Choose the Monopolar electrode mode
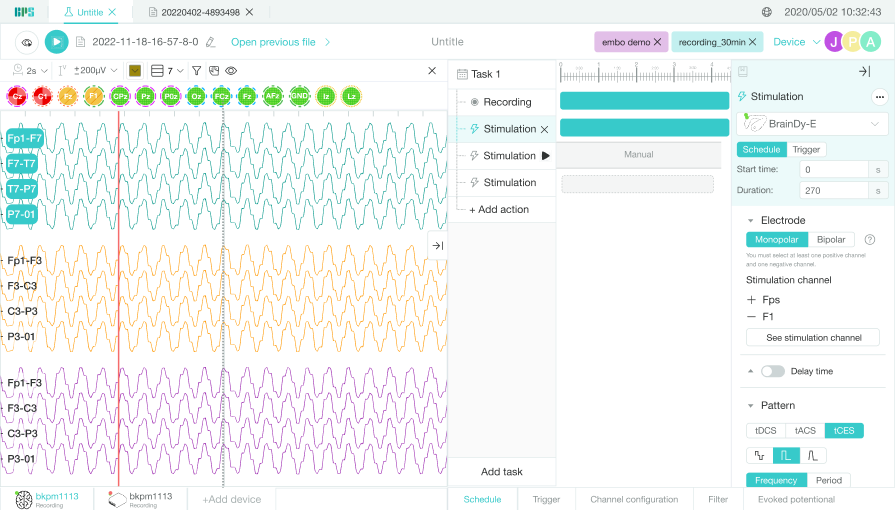 777,239
